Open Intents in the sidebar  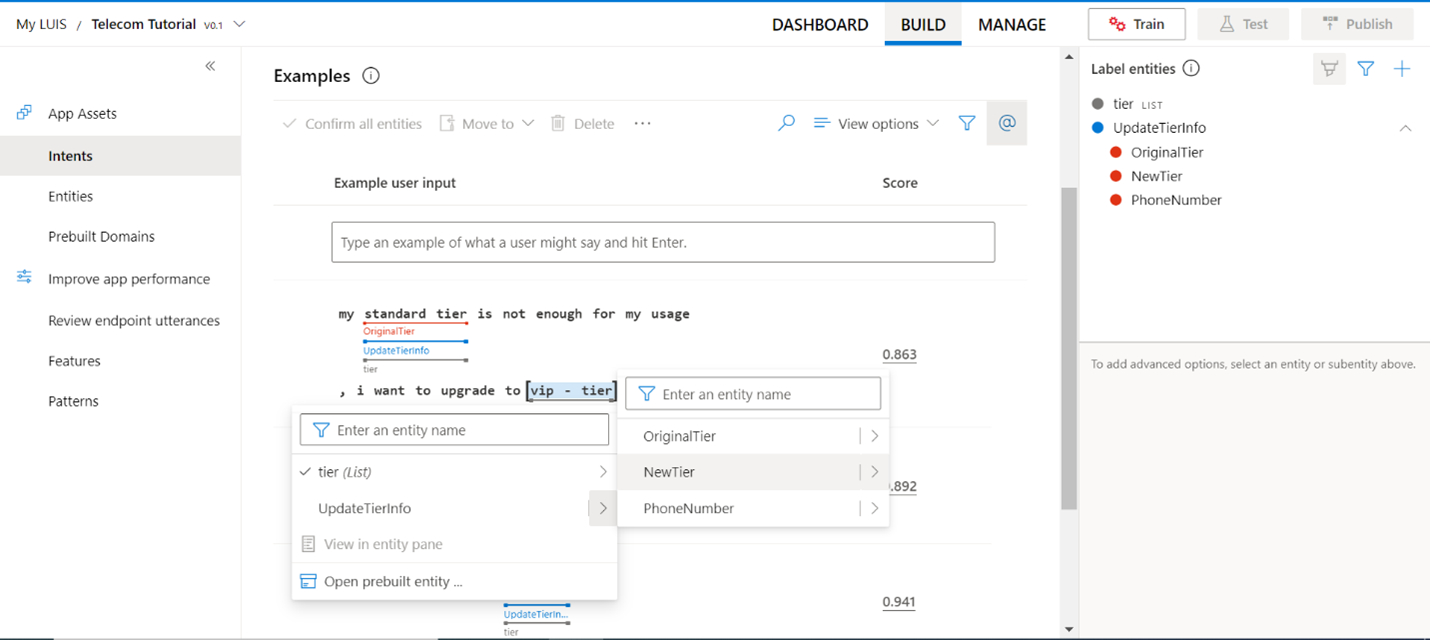pos(120,156)
